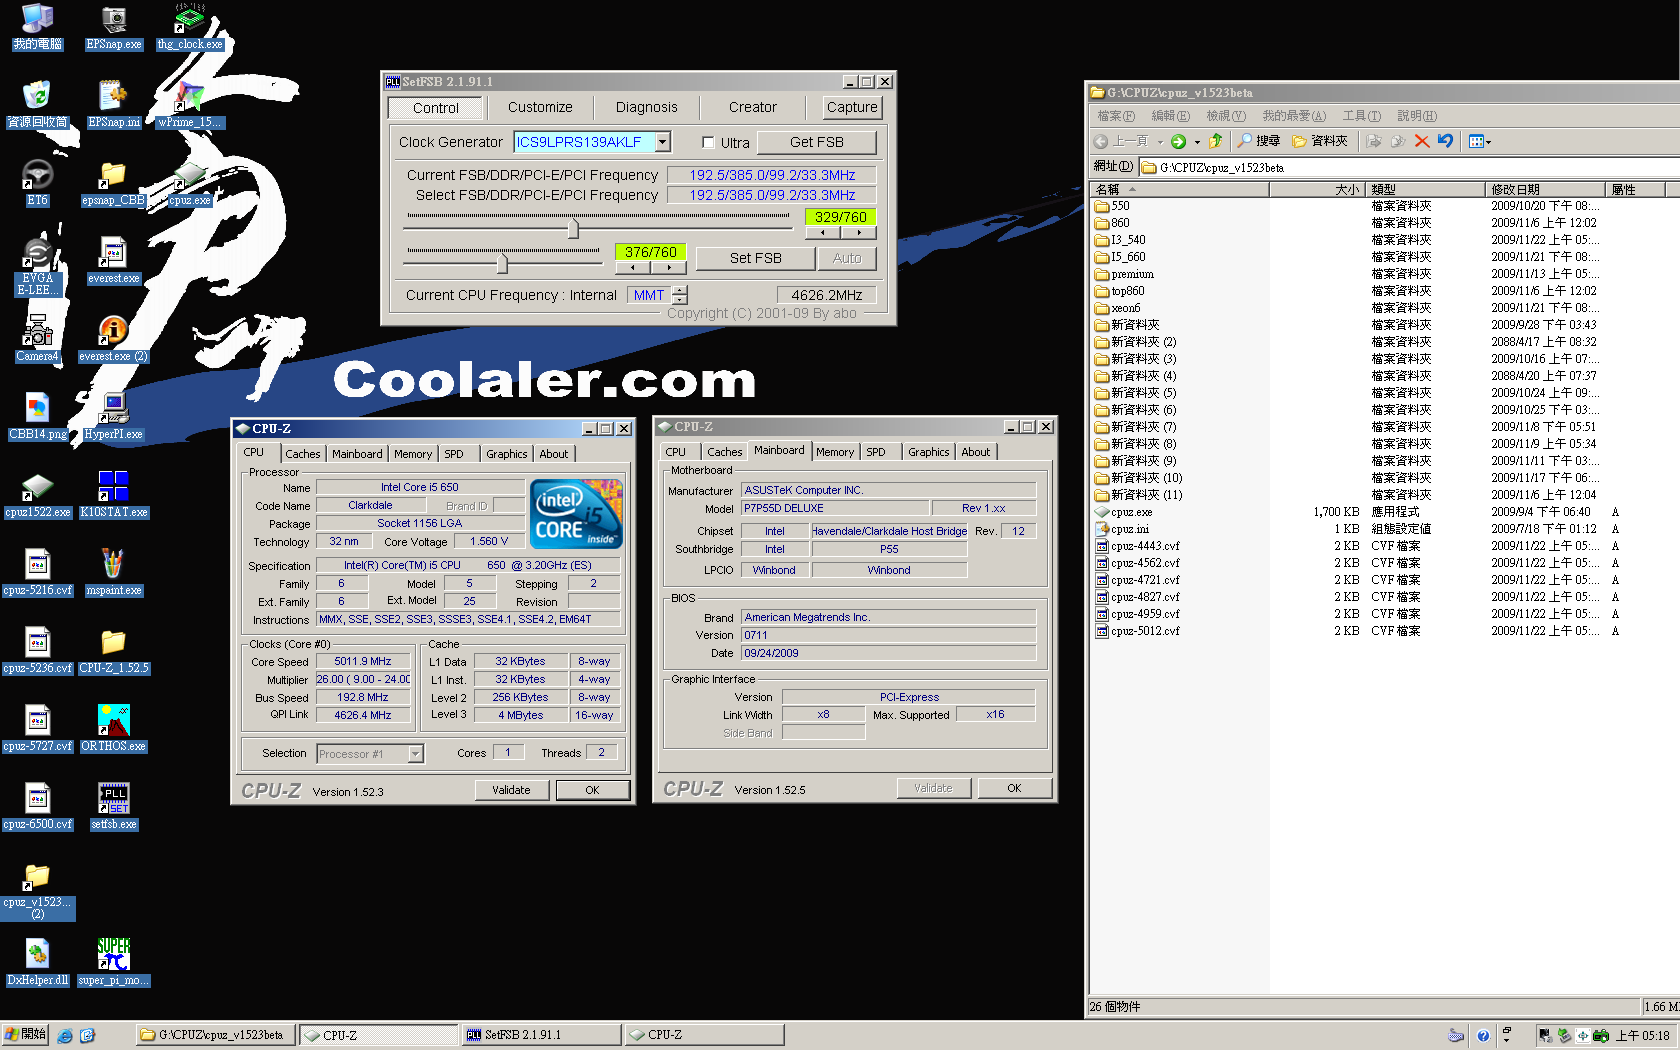The height and width of the screenshot is (1050, 1680).
Task: Switch to the Customize tab in SetFSB
Action: [x=540, y=107]
